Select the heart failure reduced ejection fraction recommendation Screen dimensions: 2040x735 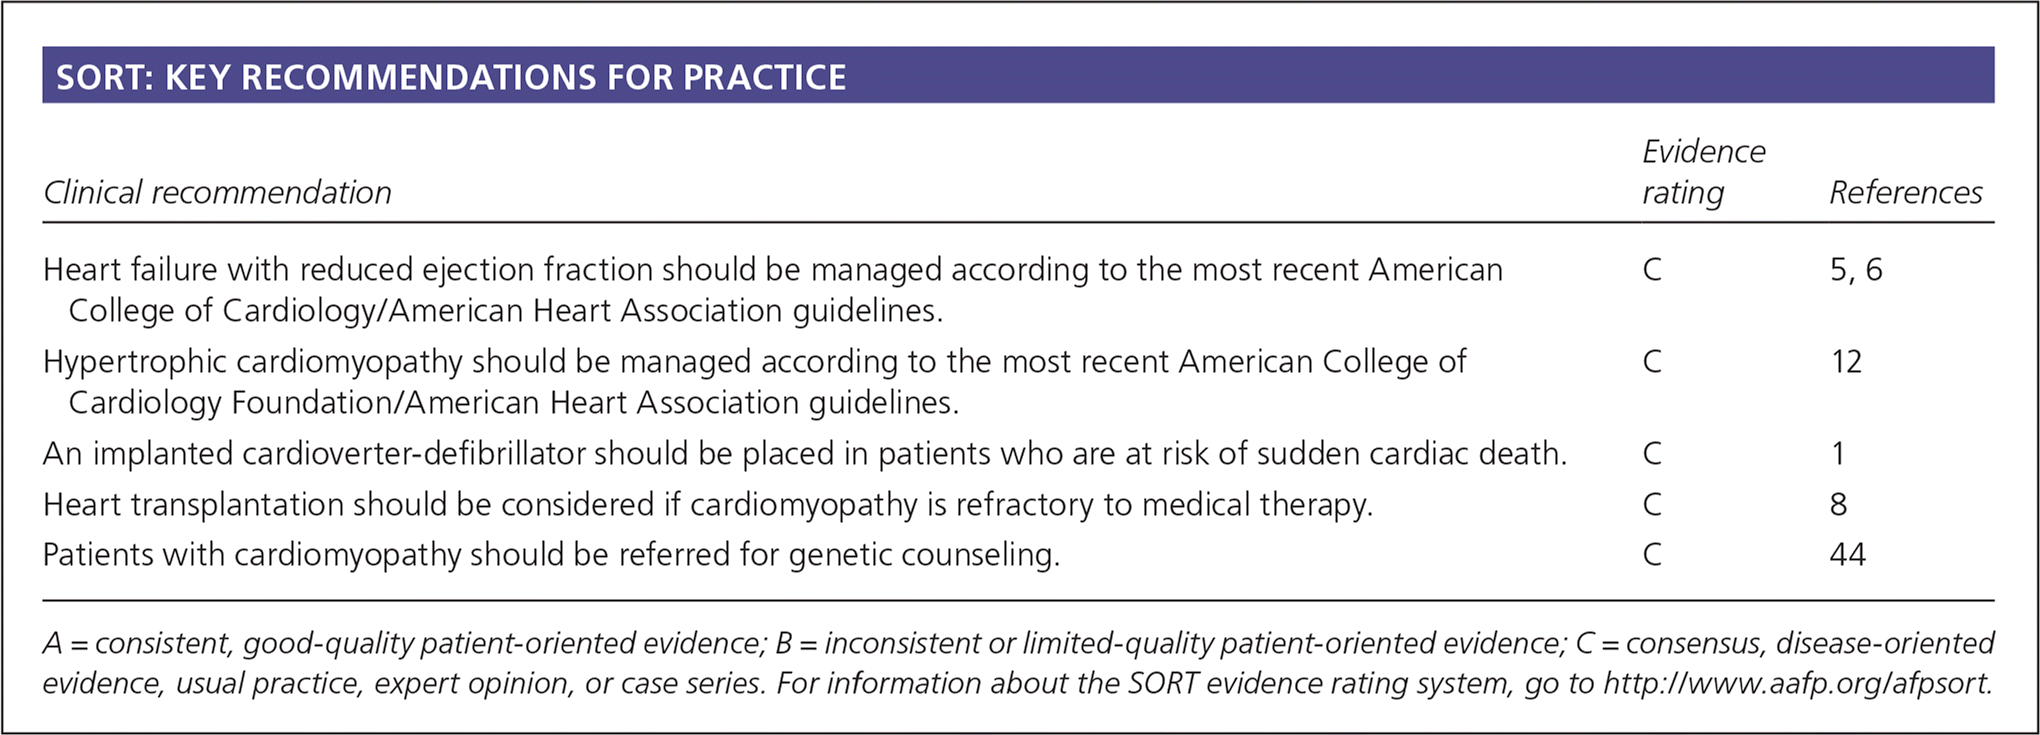772,290
